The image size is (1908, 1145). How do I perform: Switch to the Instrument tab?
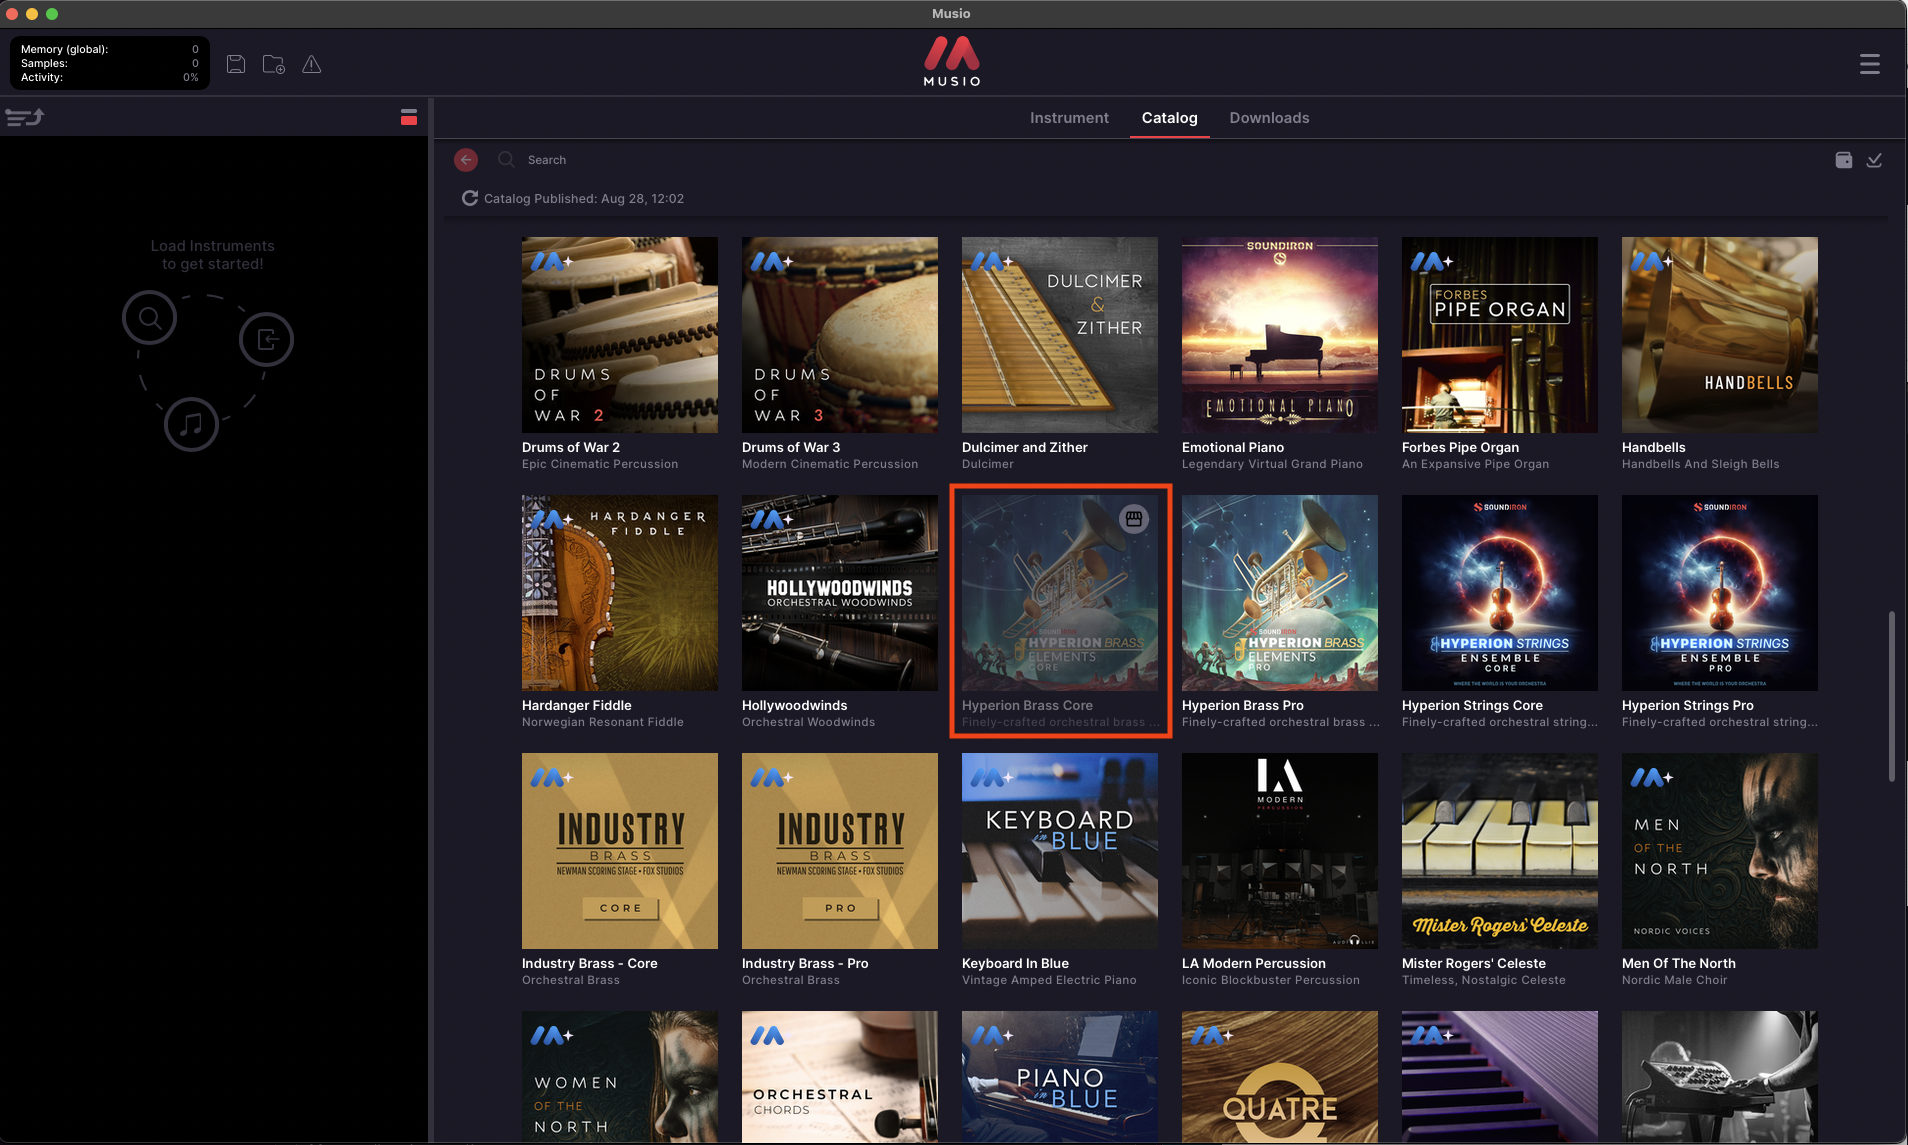[x=1069, y=117]
